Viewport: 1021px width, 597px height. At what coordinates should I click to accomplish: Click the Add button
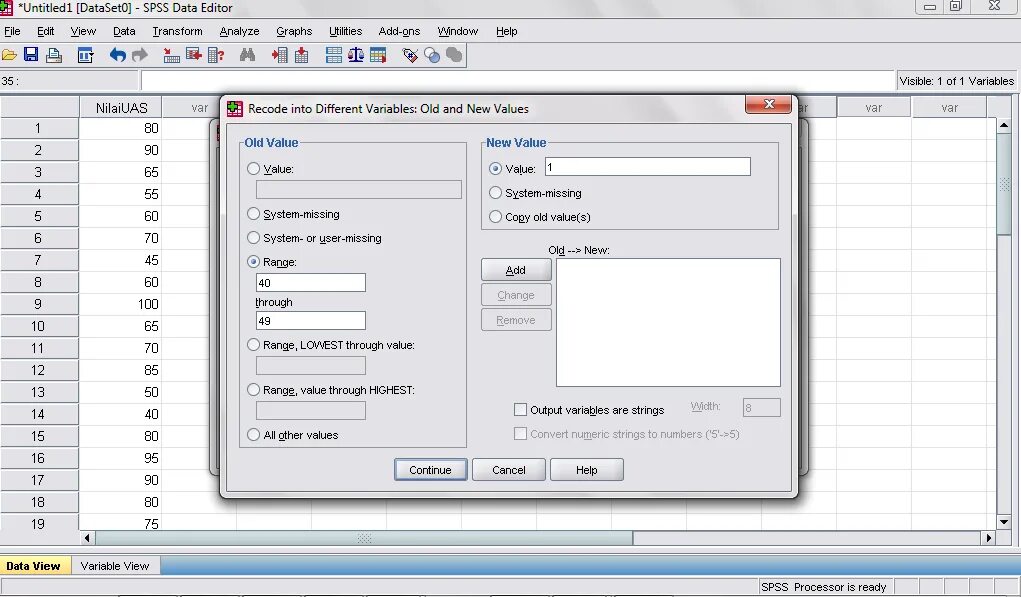point(516,270)
